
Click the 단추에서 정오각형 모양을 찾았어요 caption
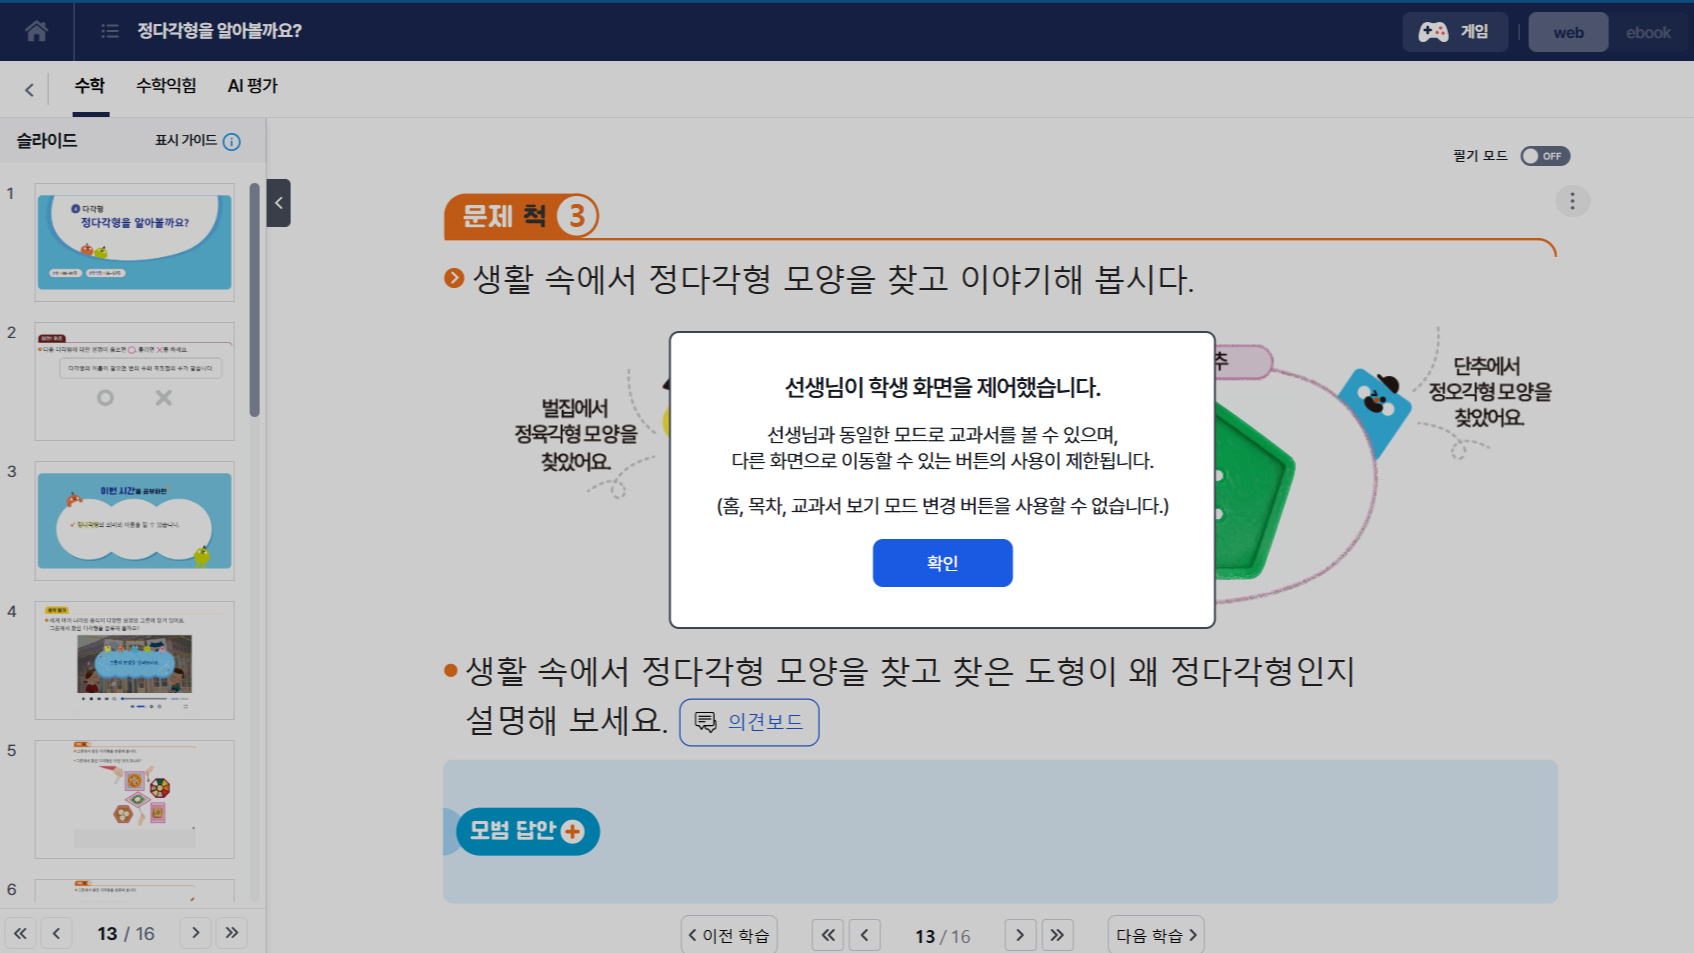tap(1489, 392)
